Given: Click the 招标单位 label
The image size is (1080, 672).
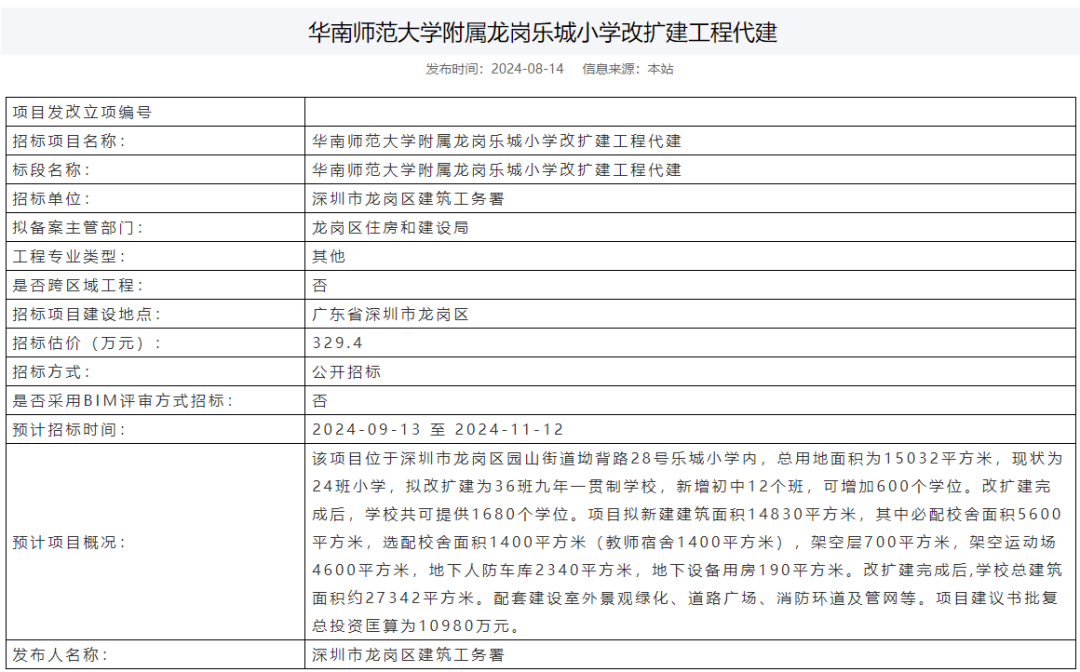Looking at the screenshot, I should [x=52, y=199].
